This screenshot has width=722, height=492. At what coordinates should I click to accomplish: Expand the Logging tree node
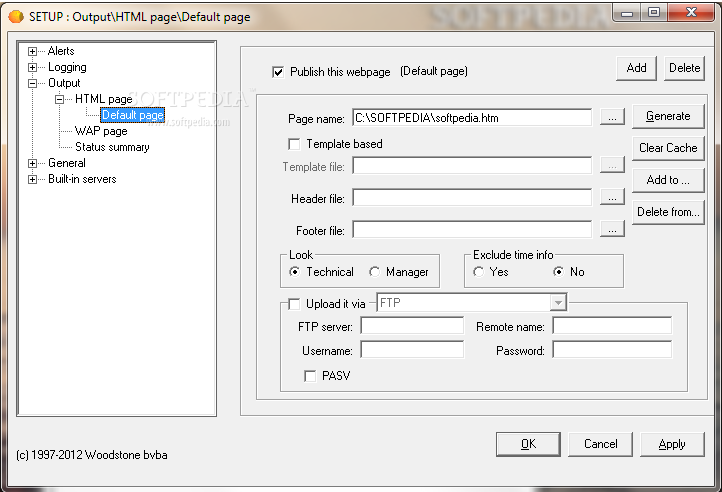(32, 68)
